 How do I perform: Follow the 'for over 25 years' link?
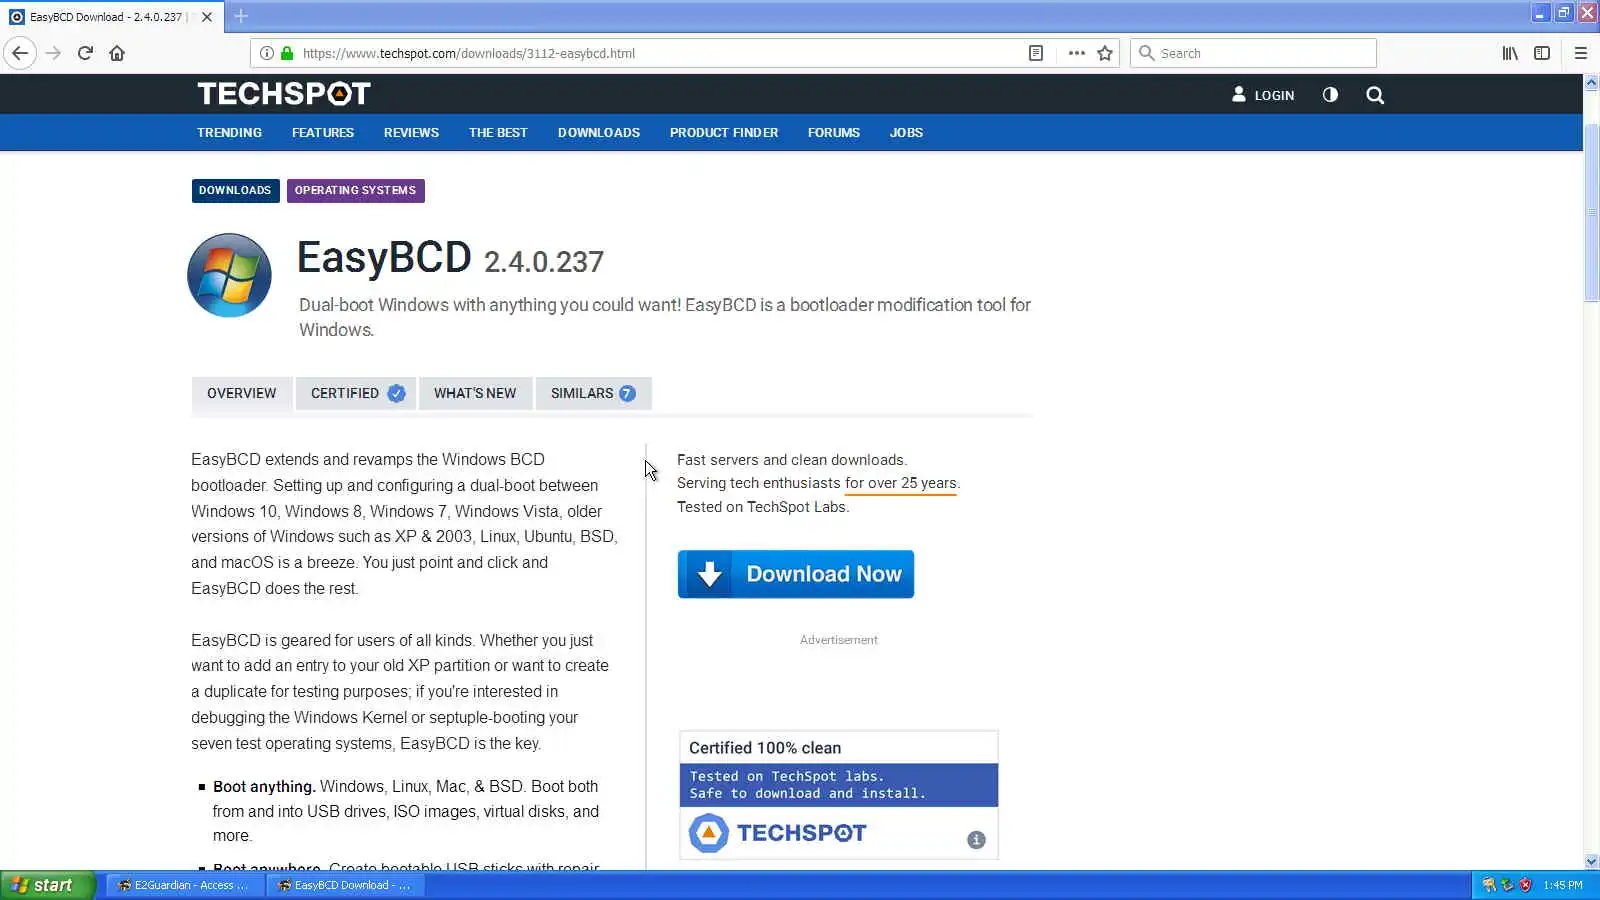point(901,483)
